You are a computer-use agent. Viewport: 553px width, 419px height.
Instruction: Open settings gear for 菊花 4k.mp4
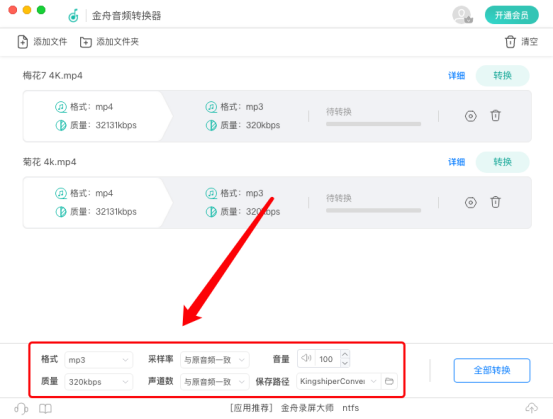point(470,202)
